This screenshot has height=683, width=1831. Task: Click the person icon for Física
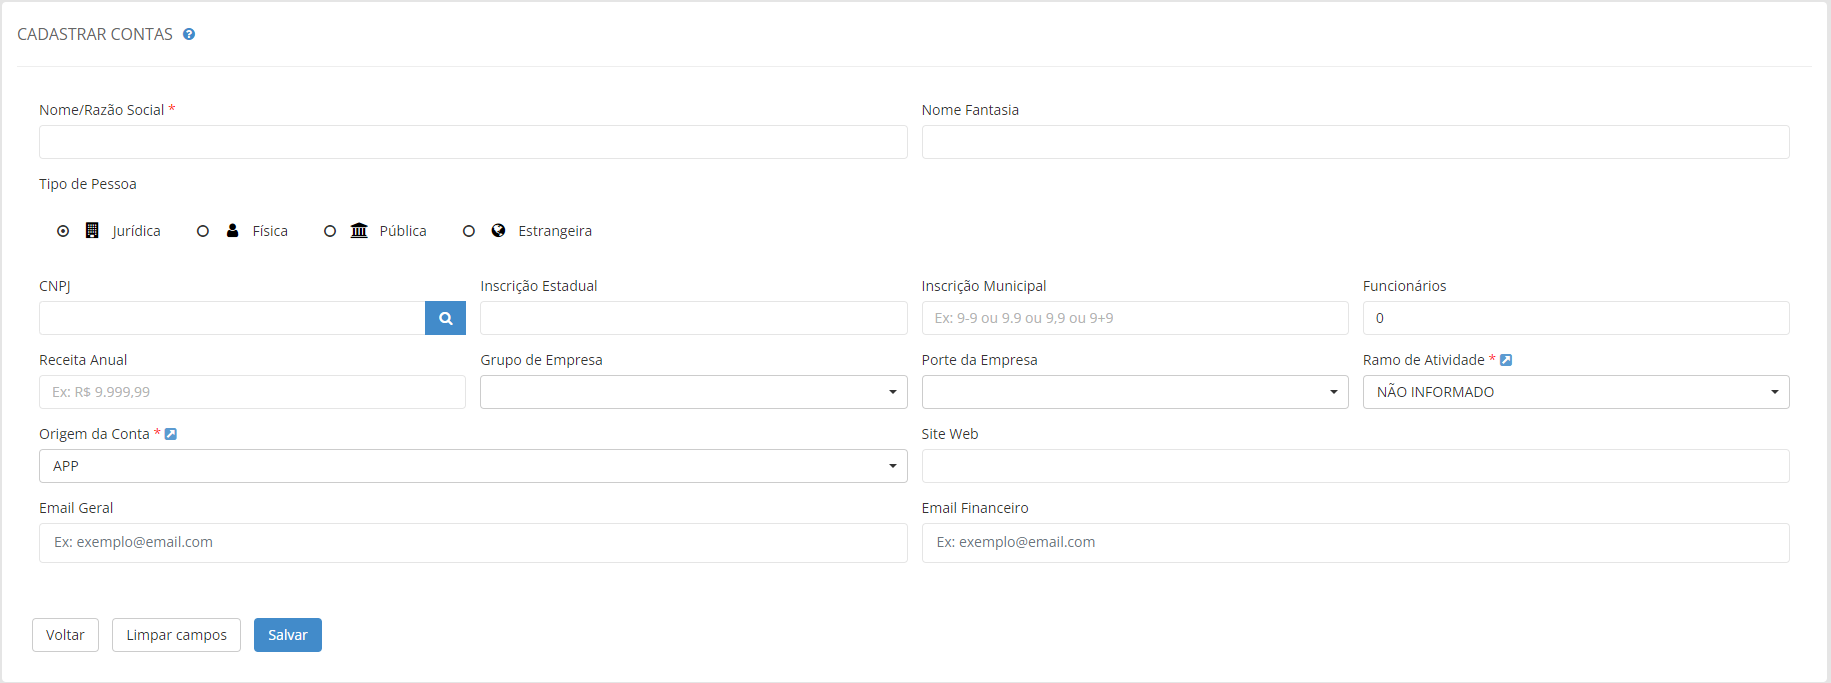point(232,231)
